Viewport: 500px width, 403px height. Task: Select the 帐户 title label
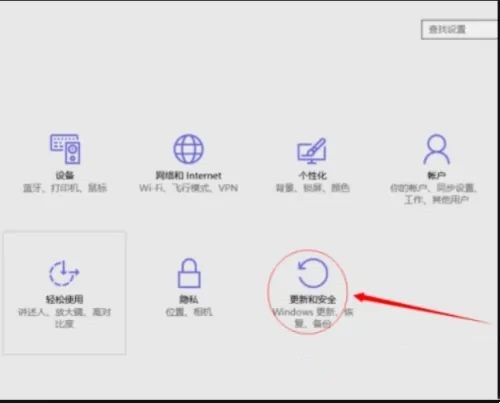click(x=436, y=175)
